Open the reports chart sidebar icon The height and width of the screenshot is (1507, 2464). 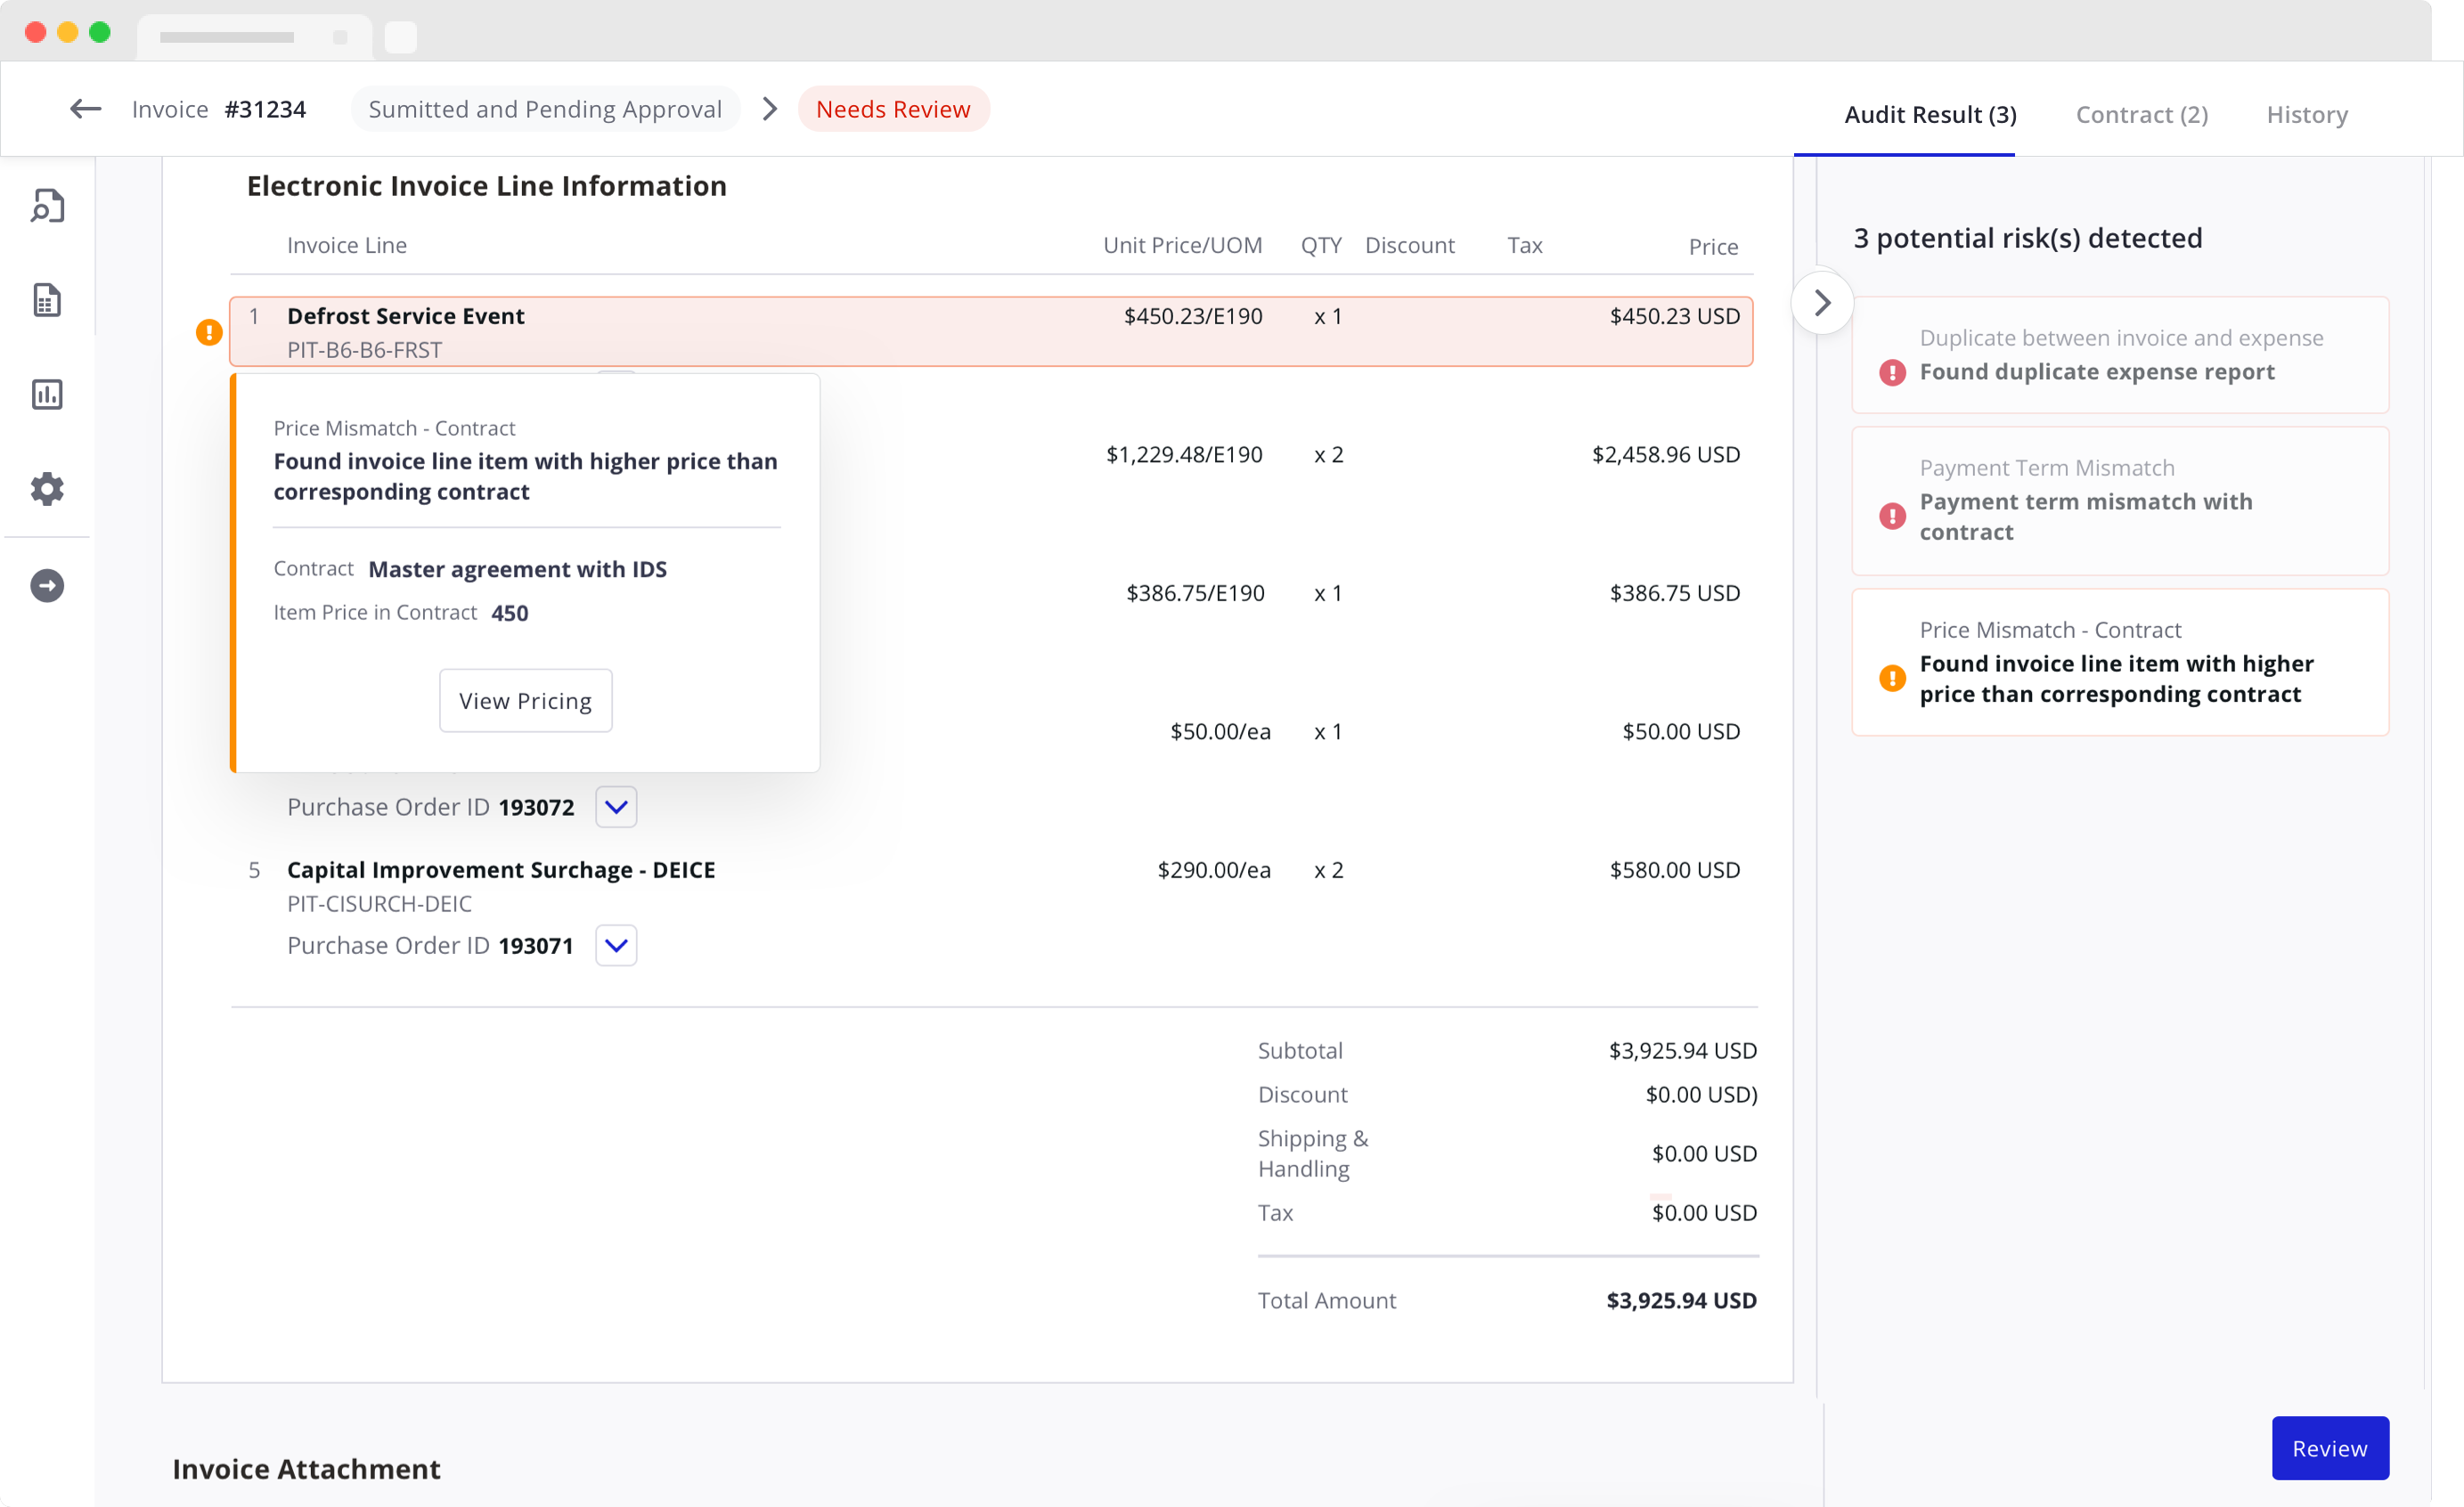[47, 394]
